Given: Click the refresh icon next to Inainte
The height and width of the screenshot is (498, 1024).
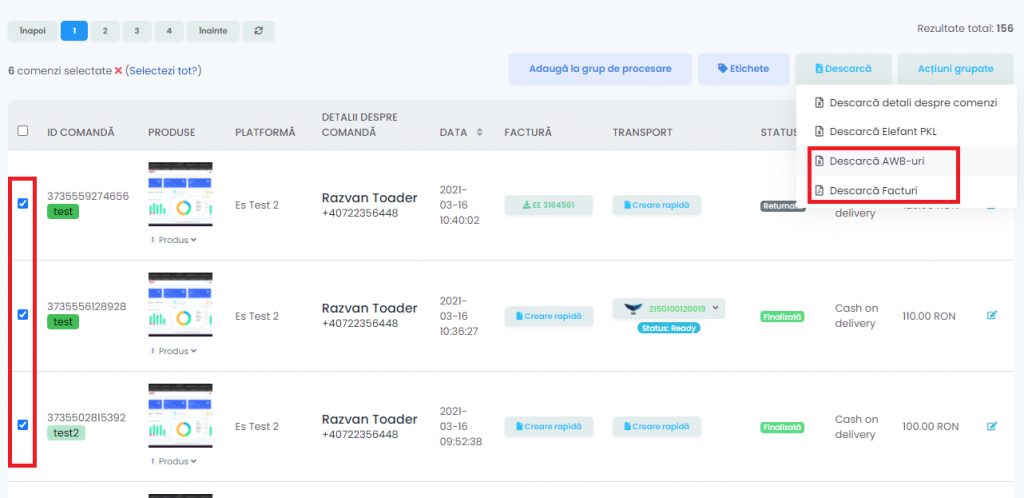Looking at the screenshot, I should click(259, 31).
